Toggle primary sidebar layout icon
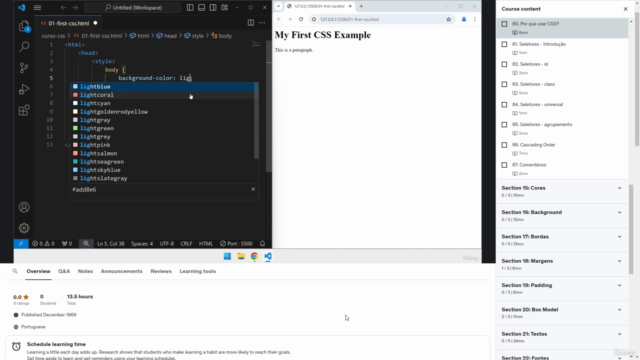 tap(190, 7)
